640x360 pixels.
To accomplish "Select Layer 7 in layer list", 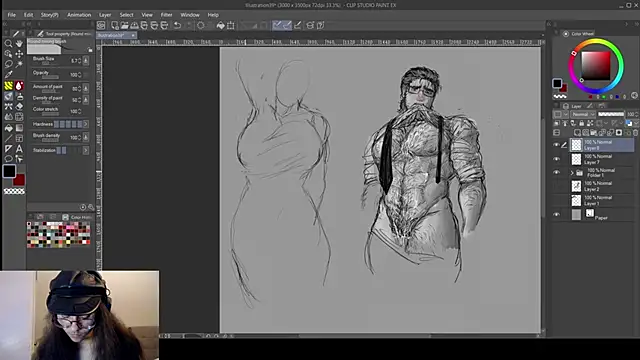I will (602, 159).
